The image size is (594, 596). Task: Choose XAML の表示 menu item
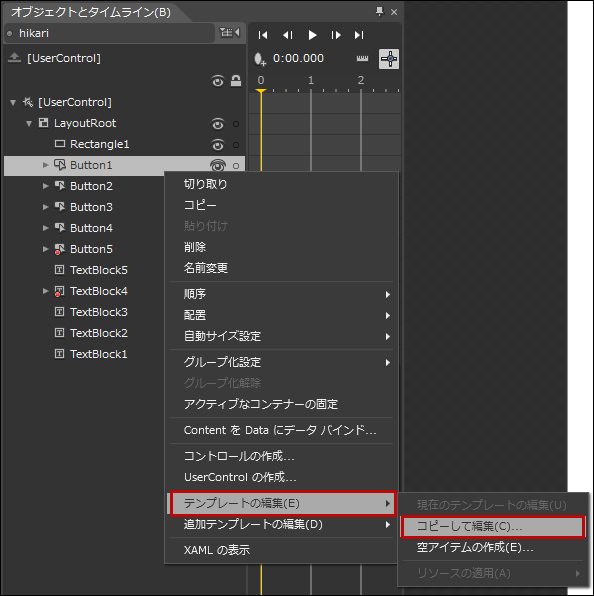pyautogui.click(x=282, y=550)
